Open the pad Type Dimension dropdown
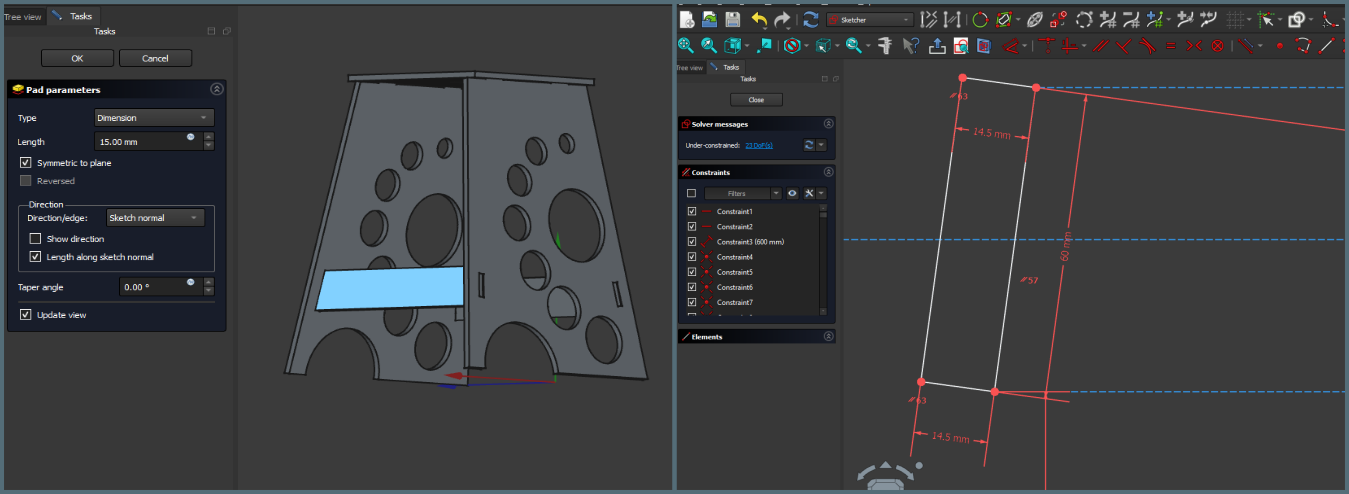The height and width of the screenshot is (494, 1349). (154, 118)
